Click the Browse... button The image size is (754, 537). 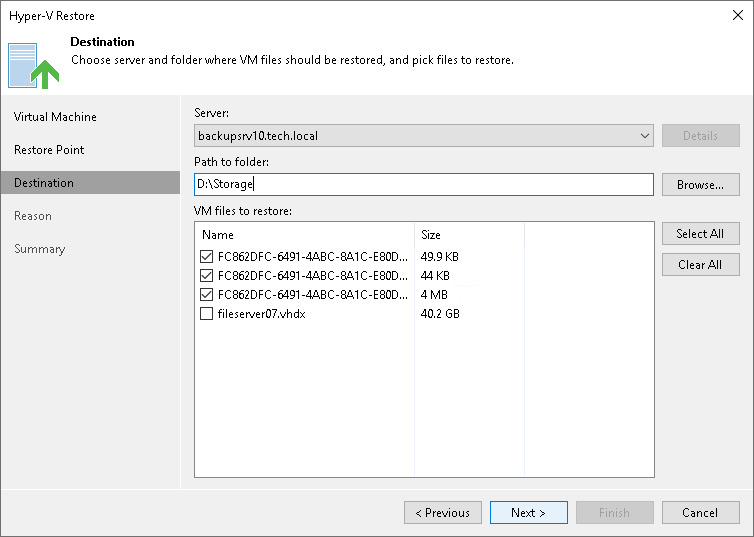(x=700, y=185)
